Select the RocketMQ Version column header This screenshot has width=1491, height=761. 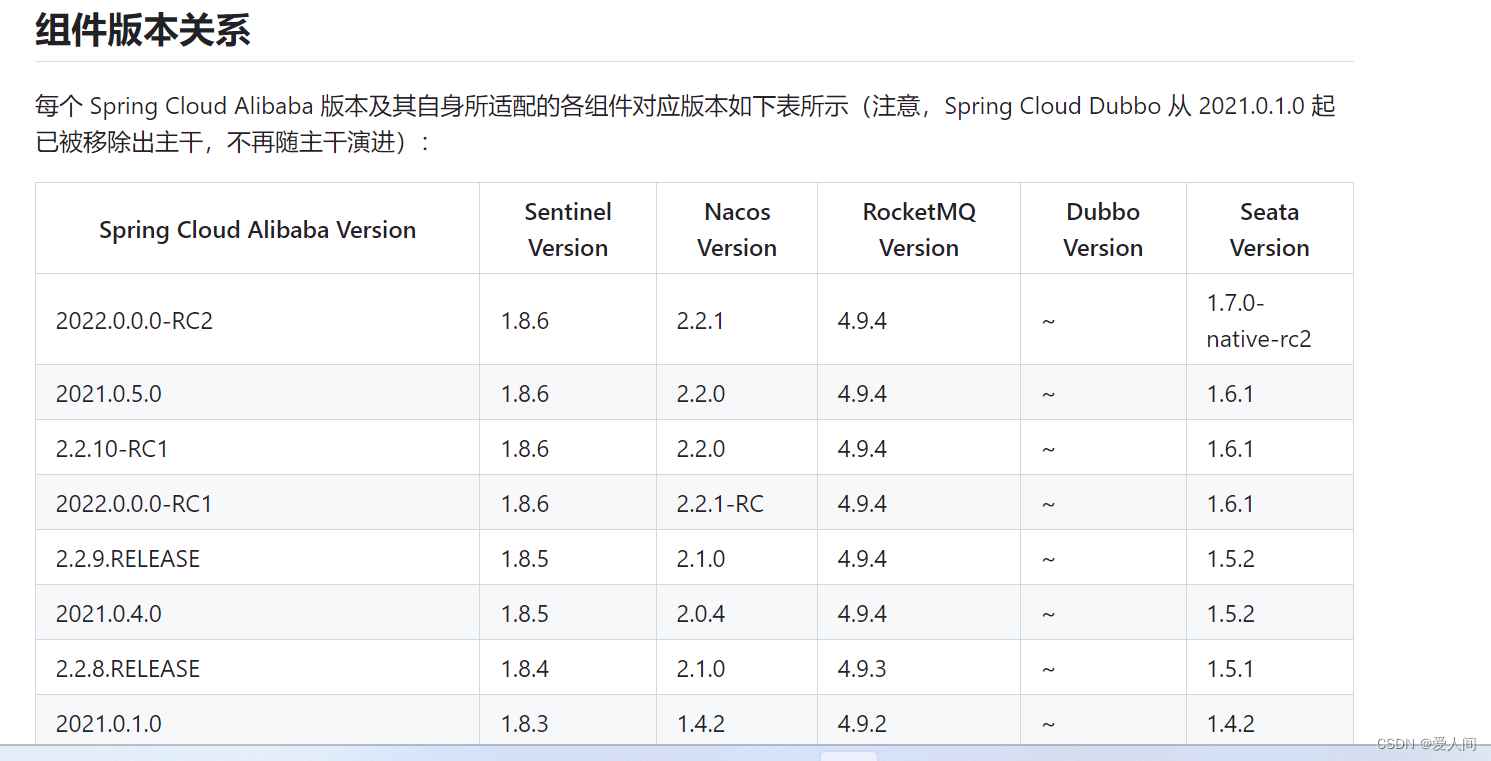point(919,229)
